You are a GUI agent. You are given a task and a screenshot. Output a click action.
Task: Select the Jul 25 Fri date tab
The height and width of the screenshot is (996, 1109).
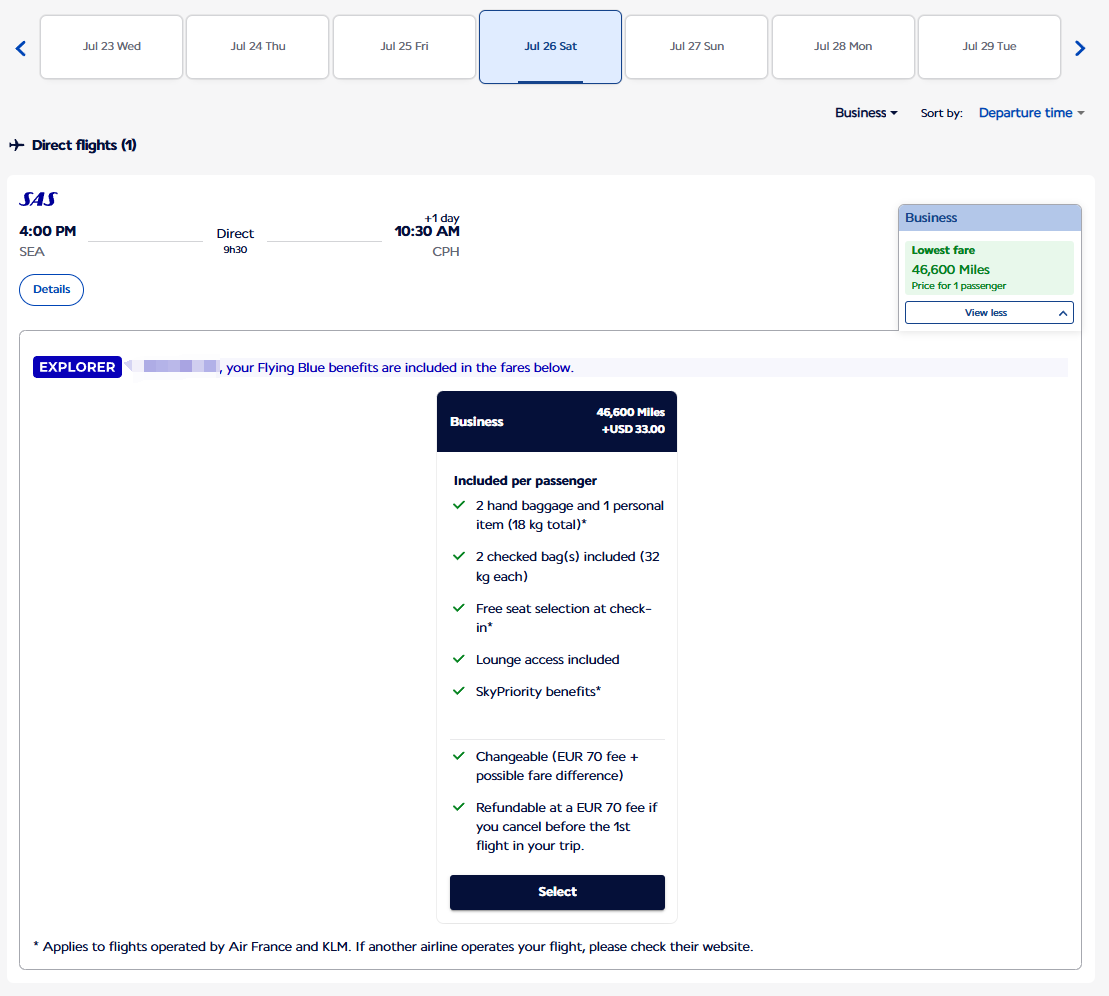pos(405,47)
